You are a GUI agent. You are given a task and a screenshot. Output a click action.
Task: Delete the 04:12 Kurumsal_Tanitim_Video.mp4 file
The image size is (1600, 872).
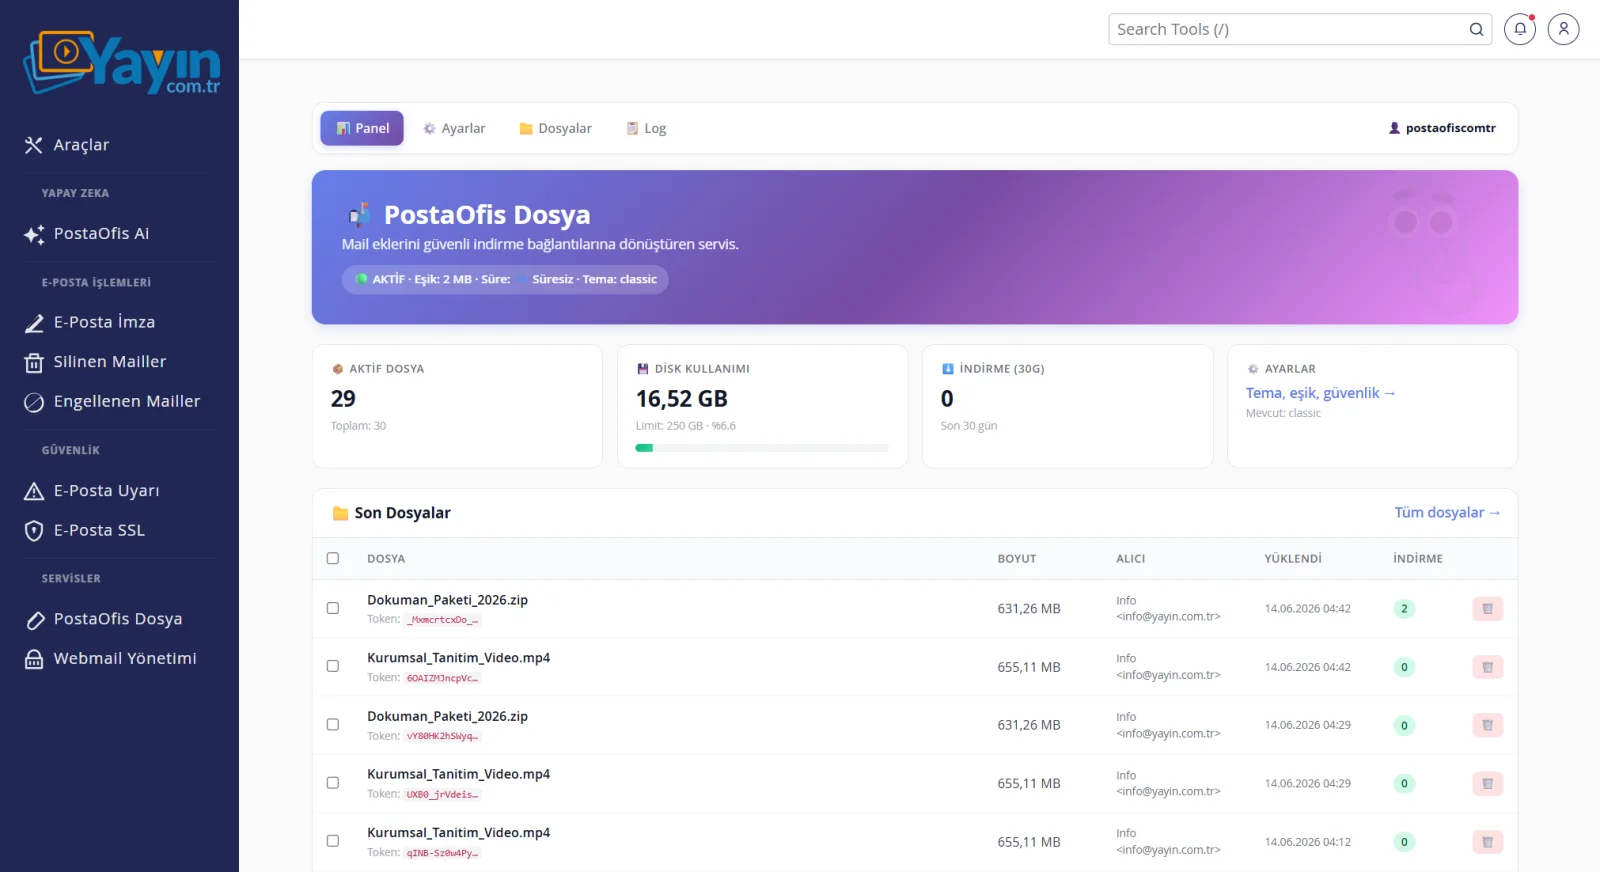pyautogui.click(x=1487, y=842)
